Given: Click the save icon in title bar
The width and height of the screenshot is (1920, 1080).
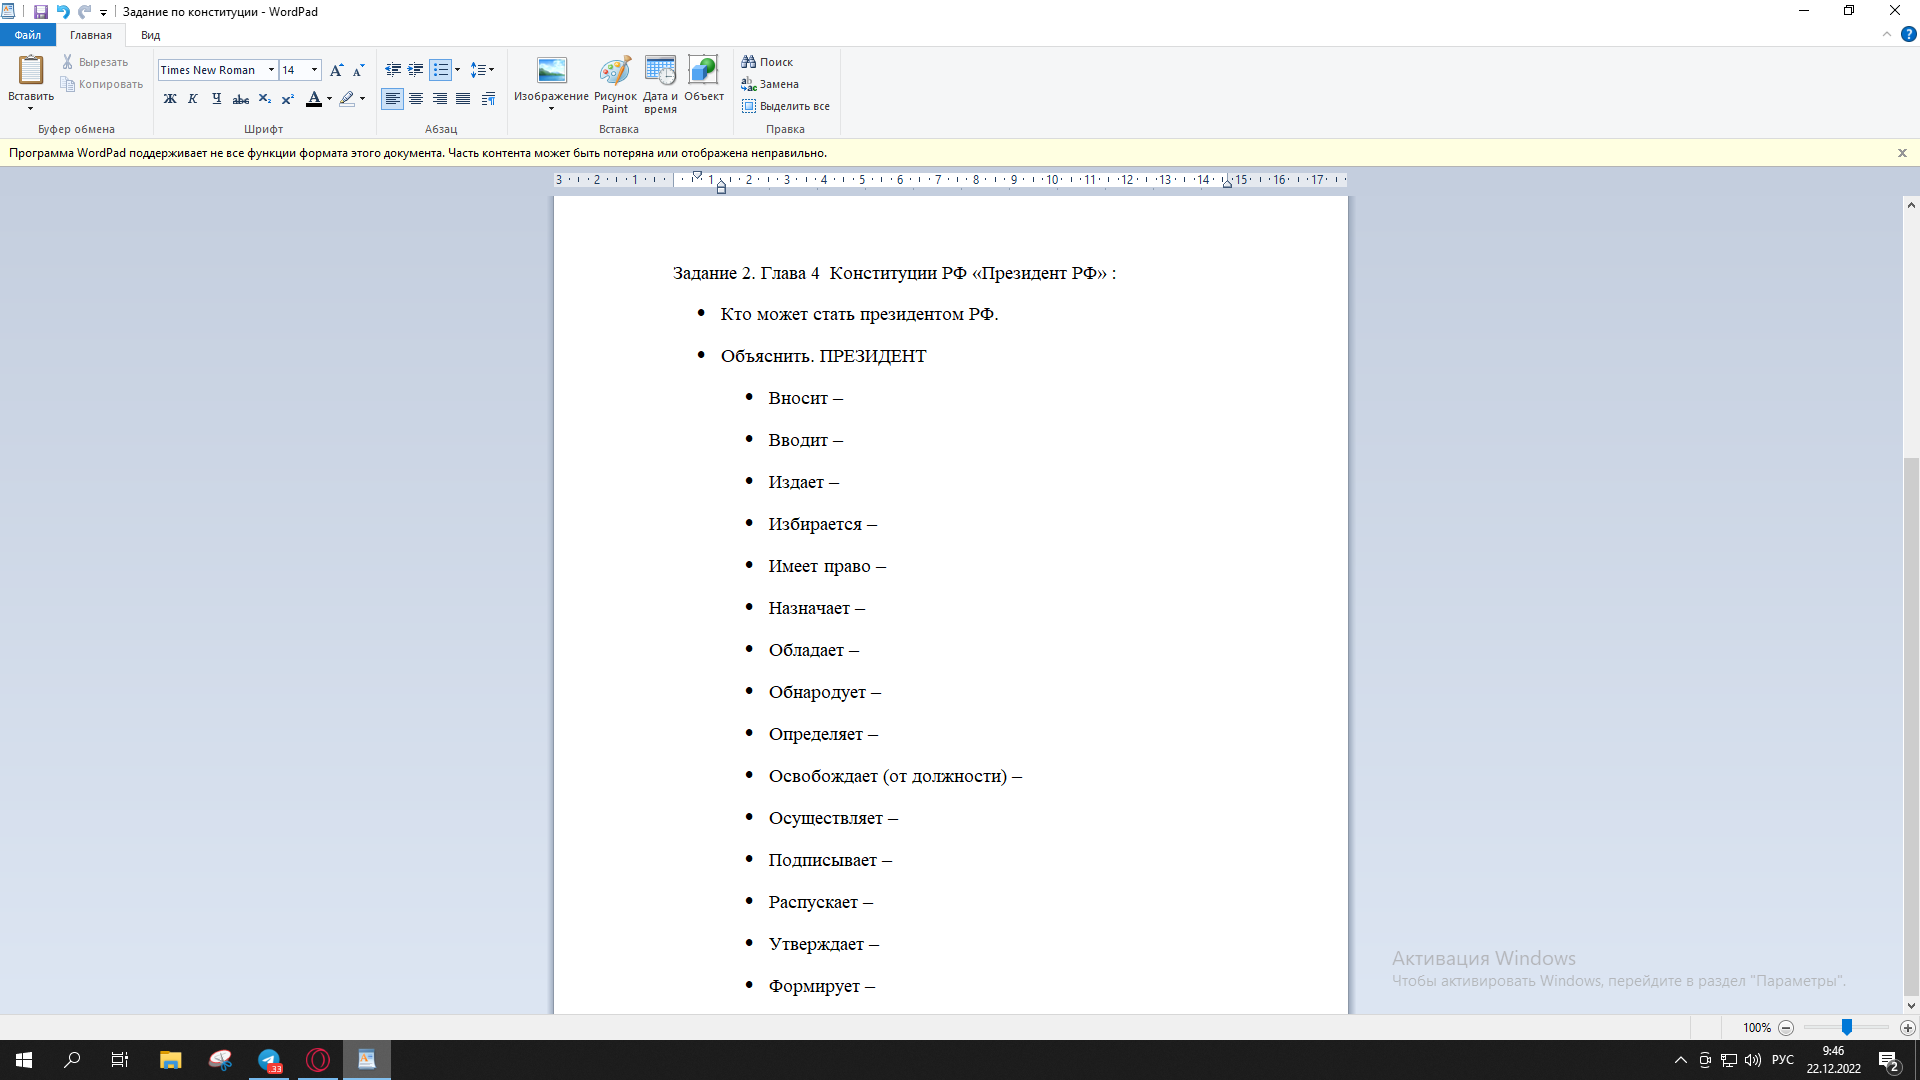Looking at the screenshot, I should point(40,12).
